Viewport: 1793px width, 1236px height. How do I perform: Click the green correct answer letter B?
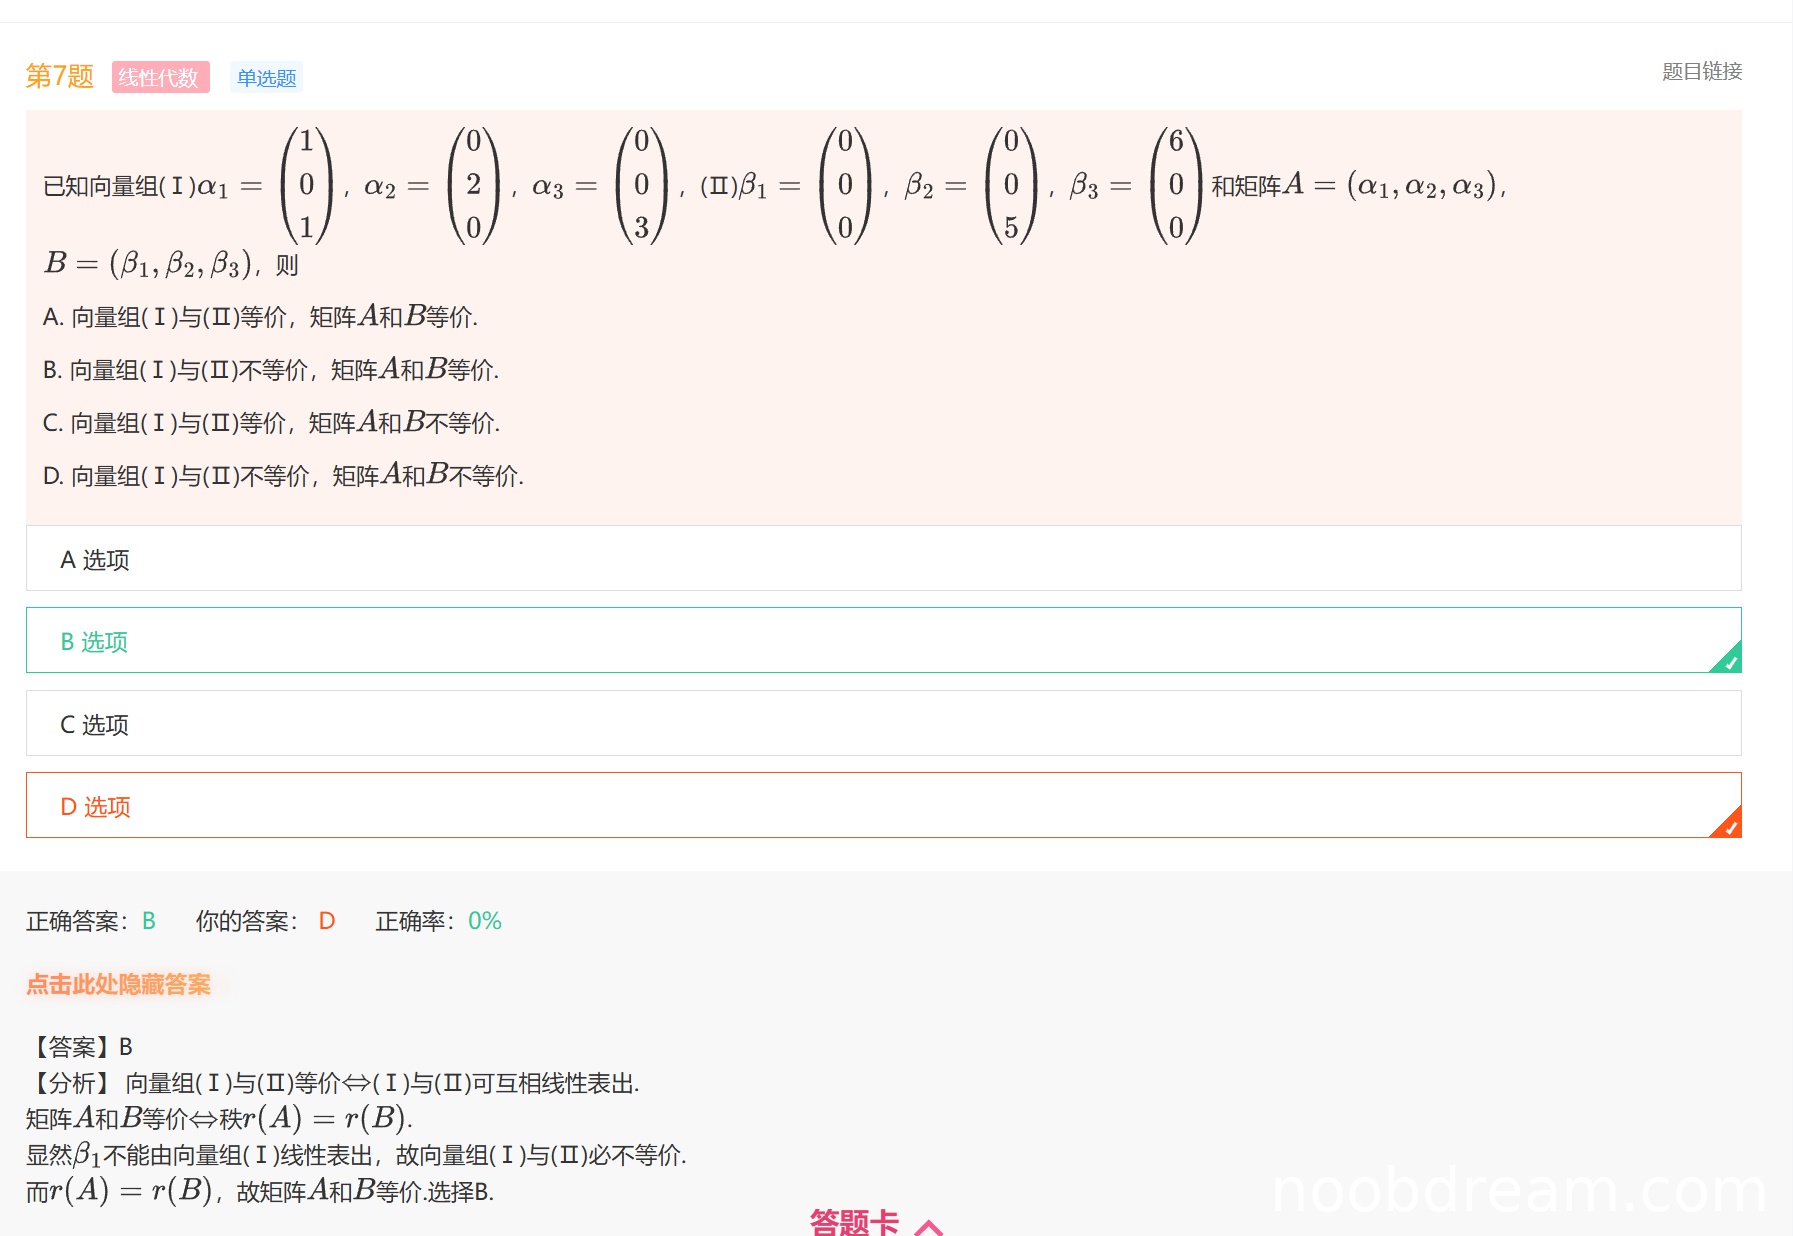(x=149, y=921)
